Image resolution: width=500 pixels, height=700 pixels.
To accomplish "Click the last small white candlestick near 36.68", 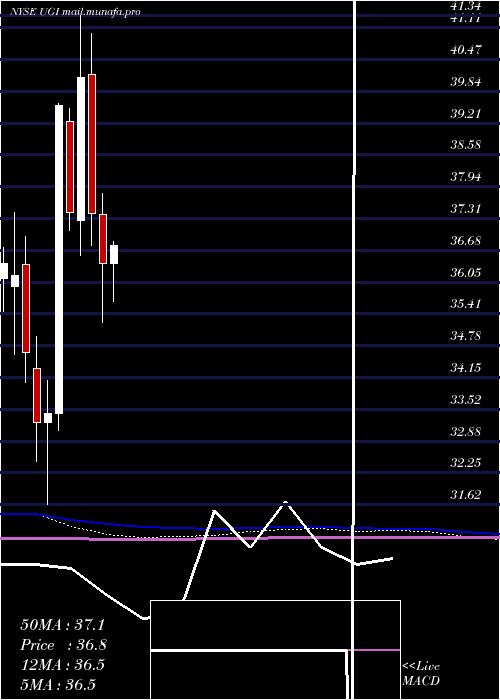I will click(x=114, y=254).
